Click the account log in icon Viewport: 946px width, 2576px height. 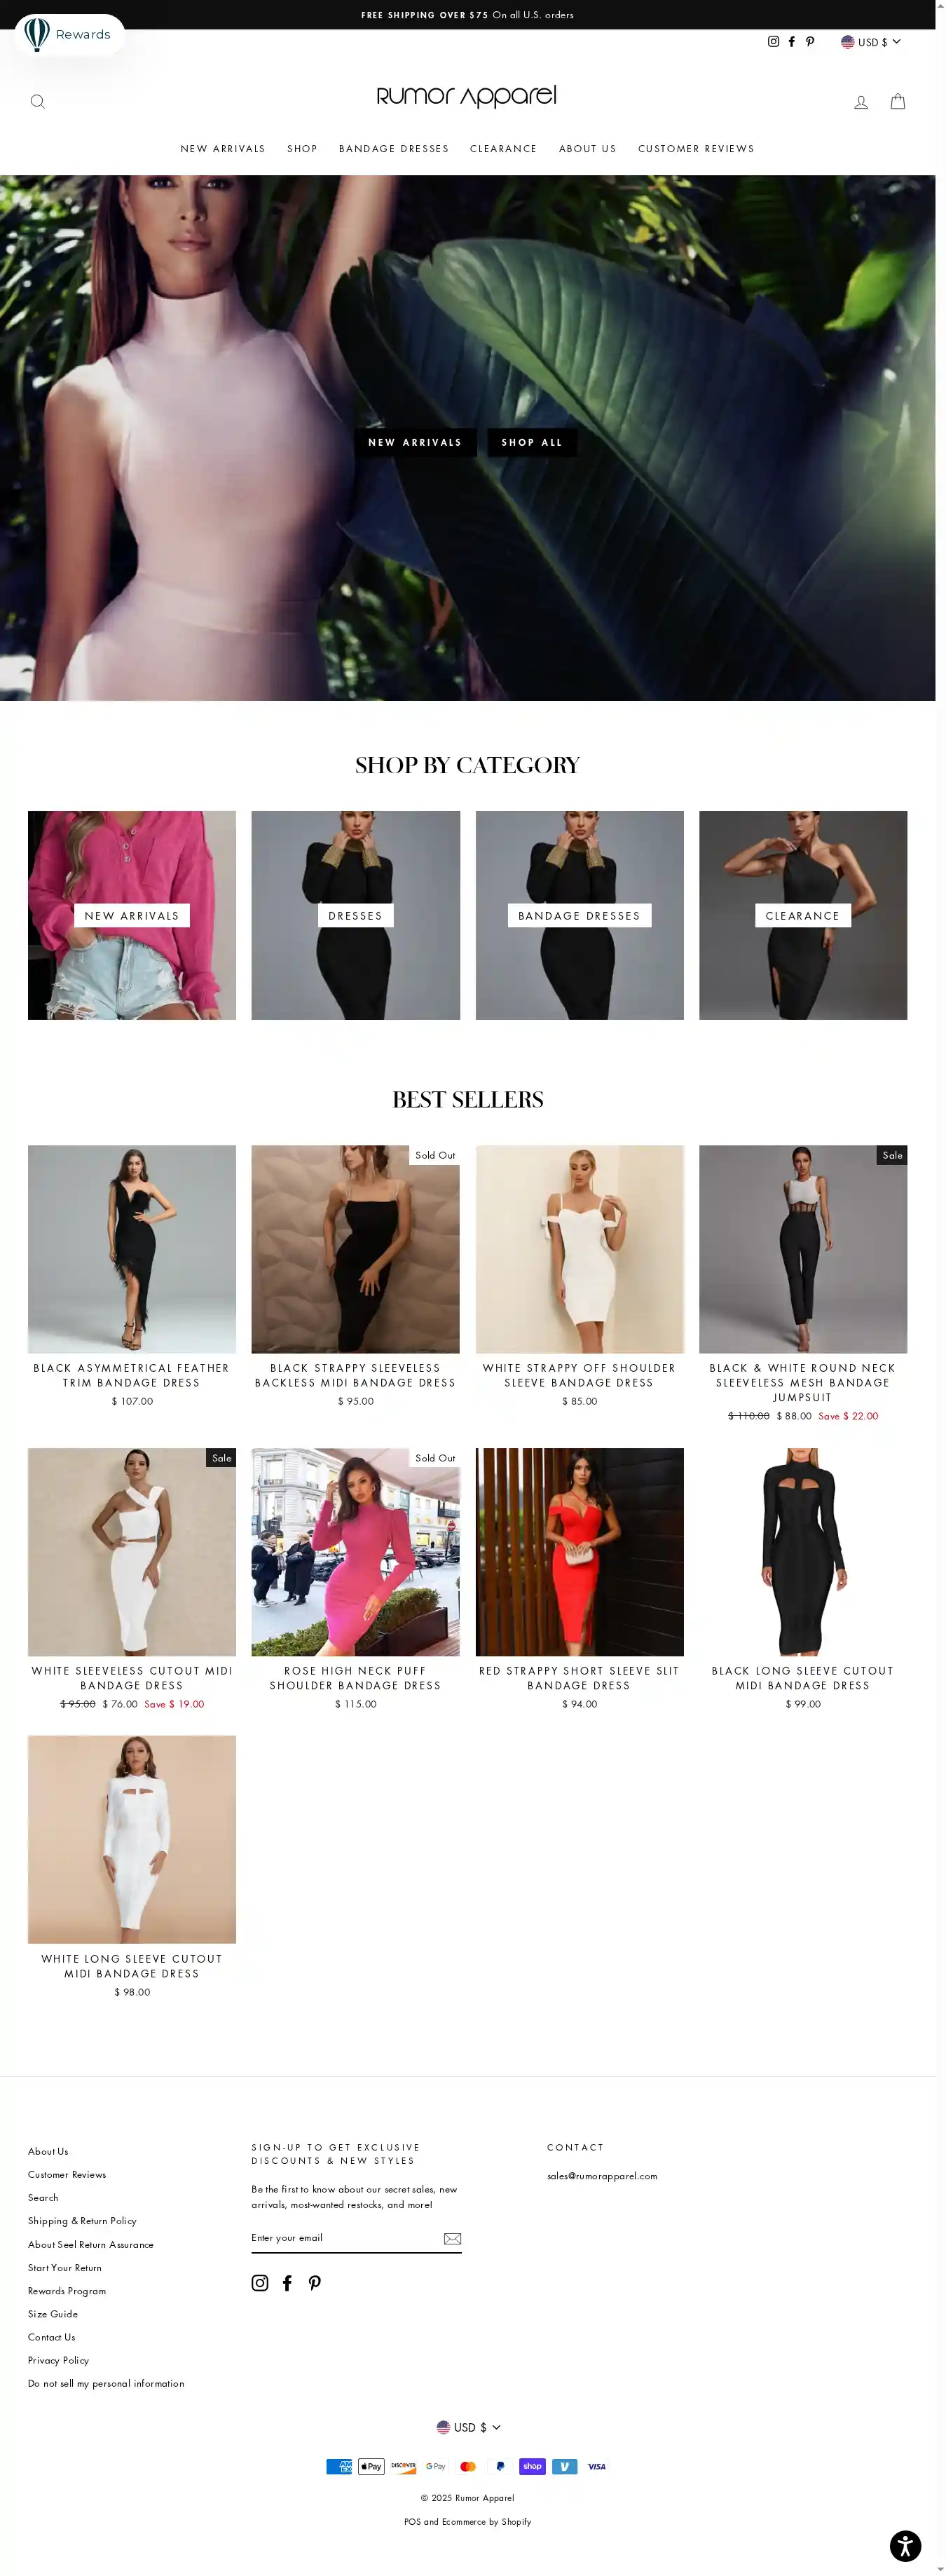[x=861, y=102]
